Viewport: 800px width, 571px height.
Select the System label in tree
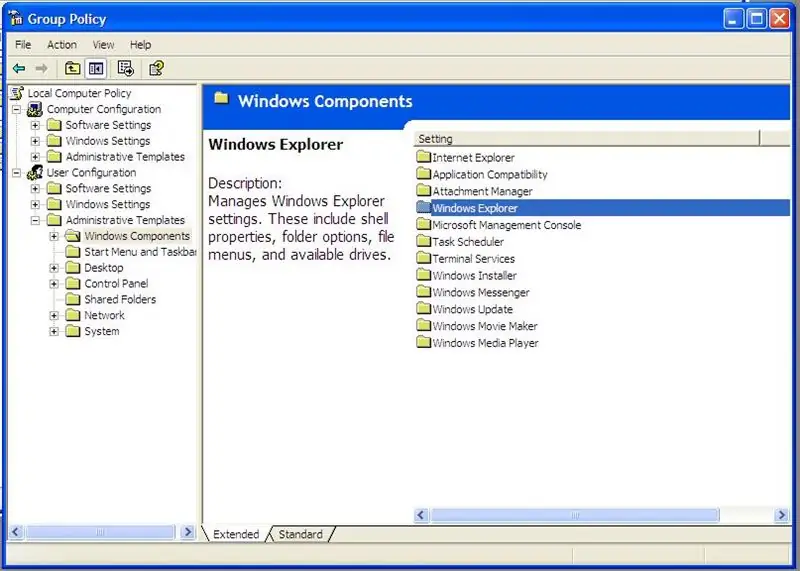pyautogui.click(x=102, y=331)
